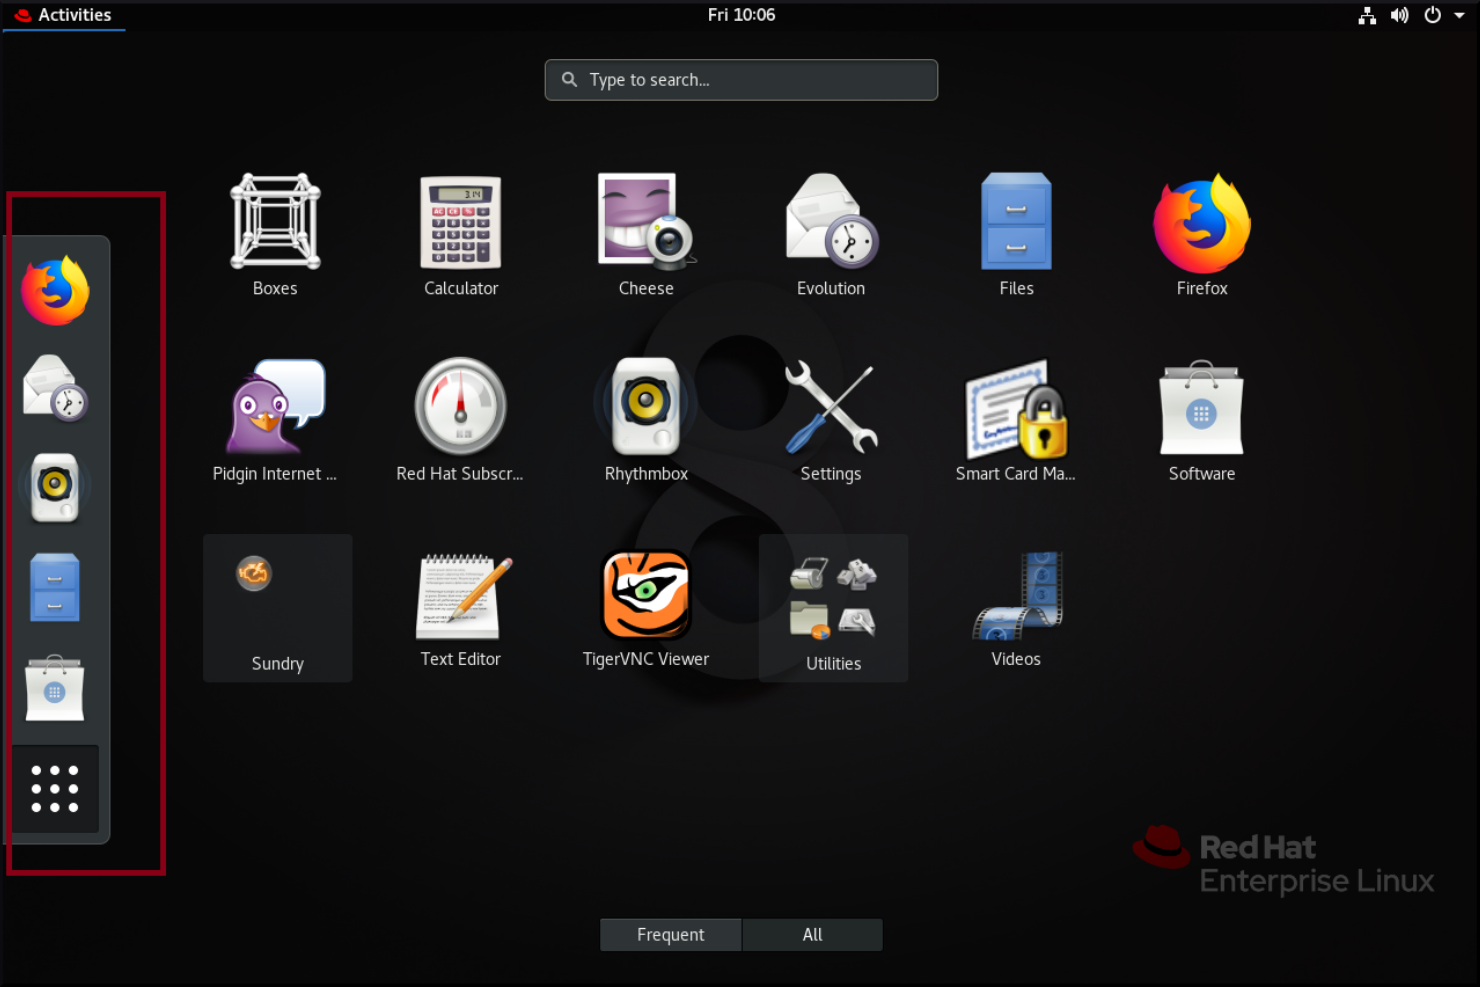The height and width of the screenshot is (987, 1480).
Task: Select the All applications tab
Action: [812, 934]
